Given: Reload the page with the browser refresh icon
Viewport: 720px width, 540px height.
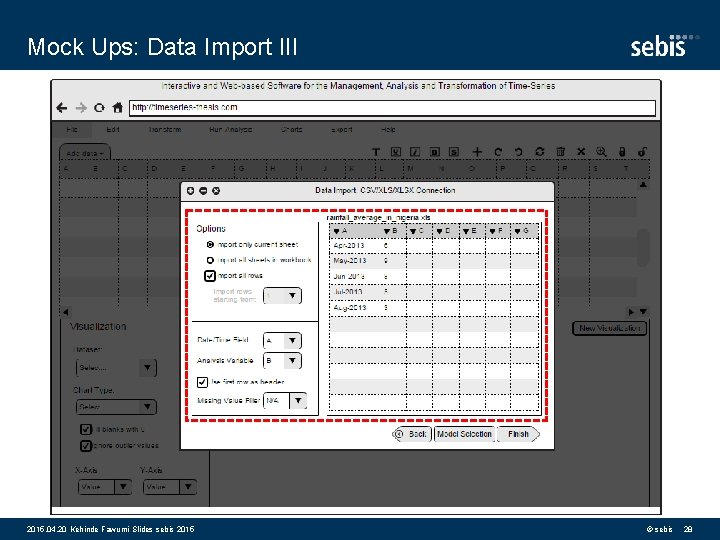Looking at the screenshot, I should tap(99, 108).
